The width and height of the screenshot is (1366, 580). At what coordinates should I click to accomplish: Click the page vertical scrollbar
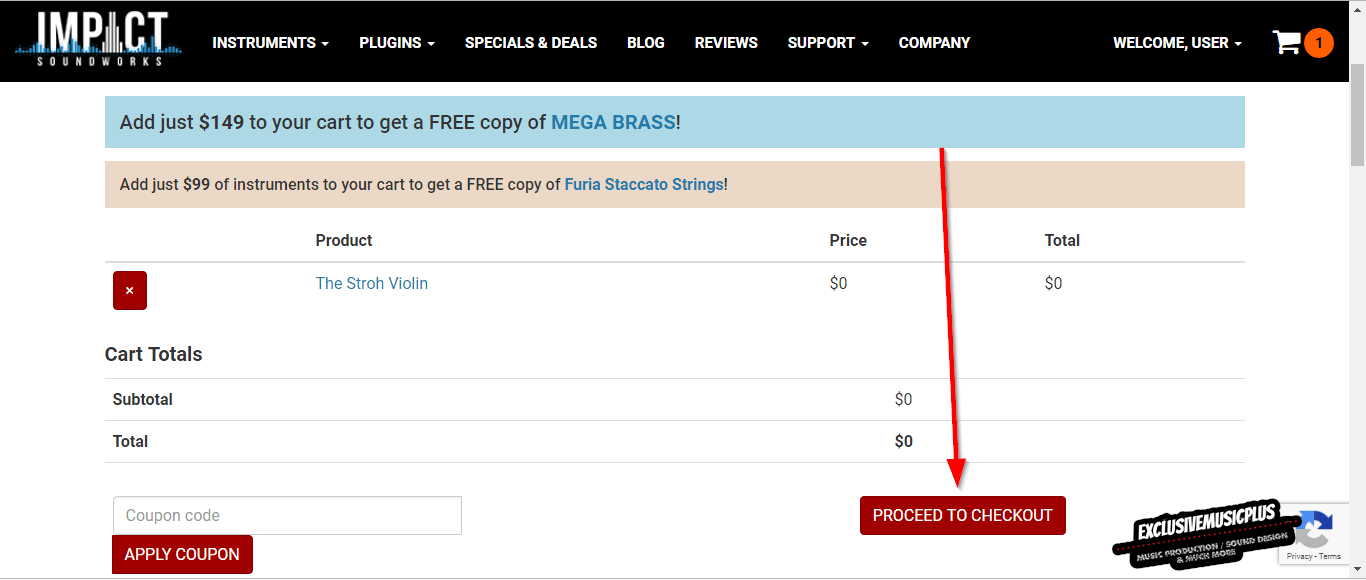tap(1357, 300)
